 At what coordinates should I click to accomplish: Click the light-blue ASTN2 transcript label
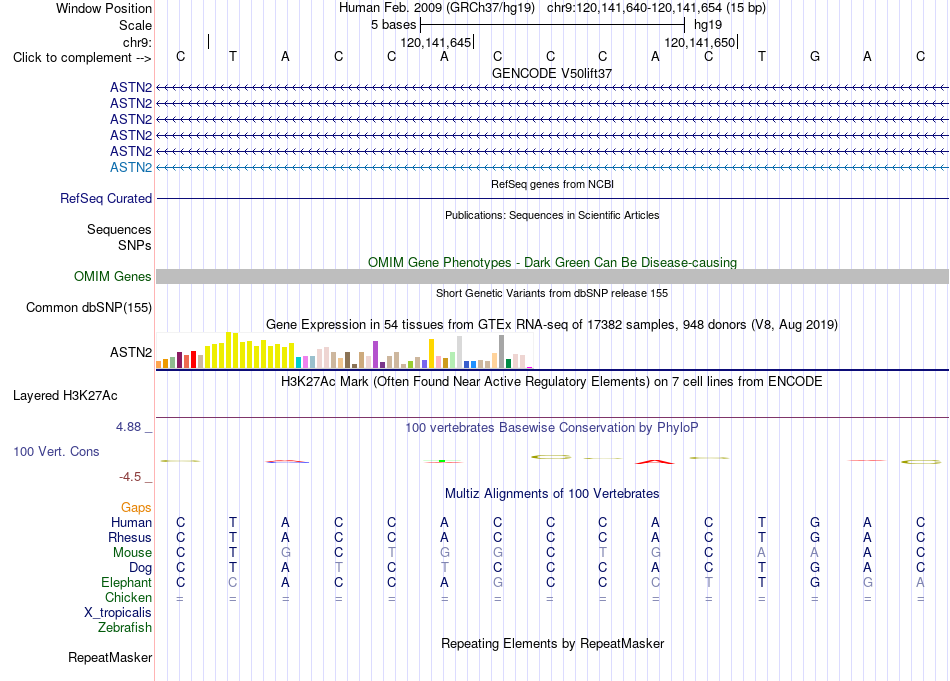[x=131, y=167]
